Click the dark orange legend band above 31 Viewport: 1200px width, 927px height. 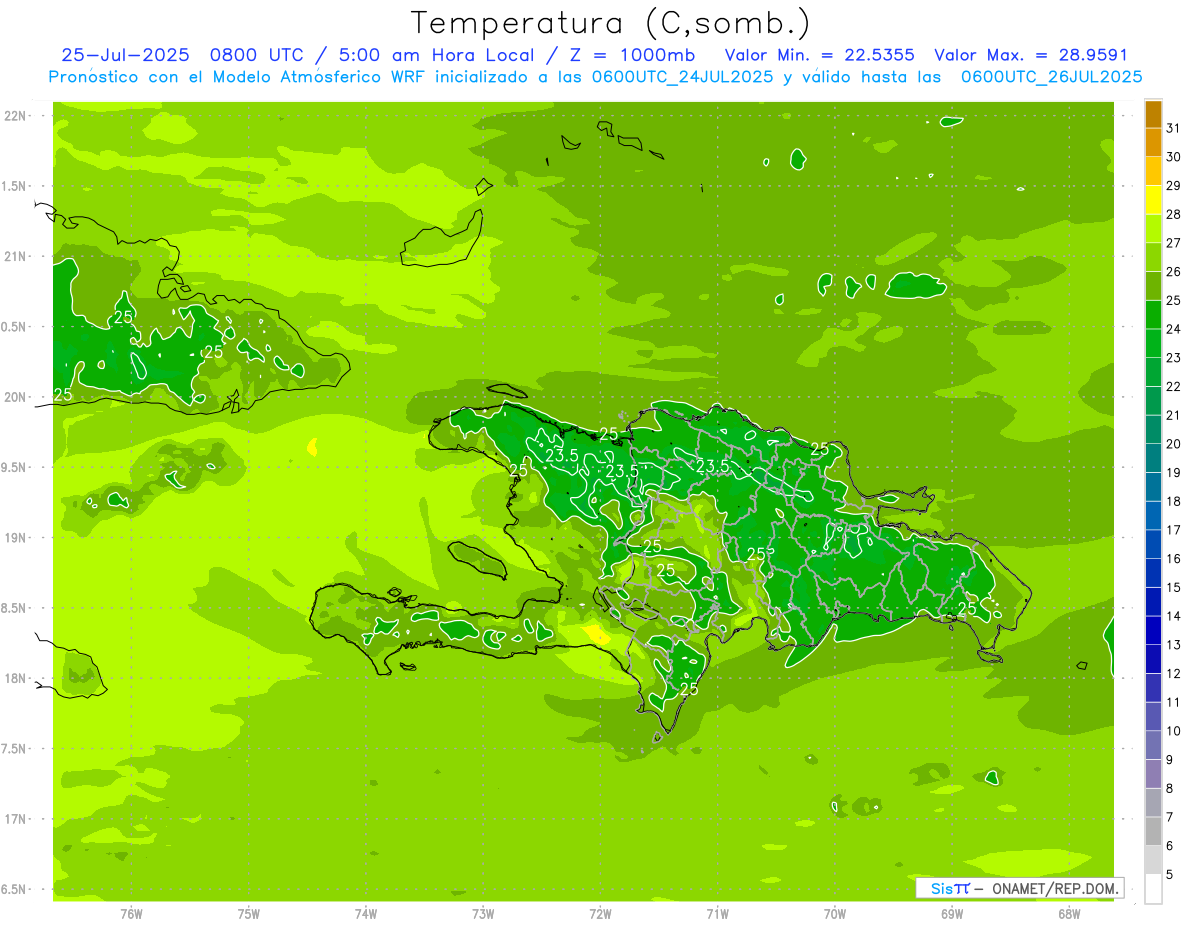(1153, 113)
